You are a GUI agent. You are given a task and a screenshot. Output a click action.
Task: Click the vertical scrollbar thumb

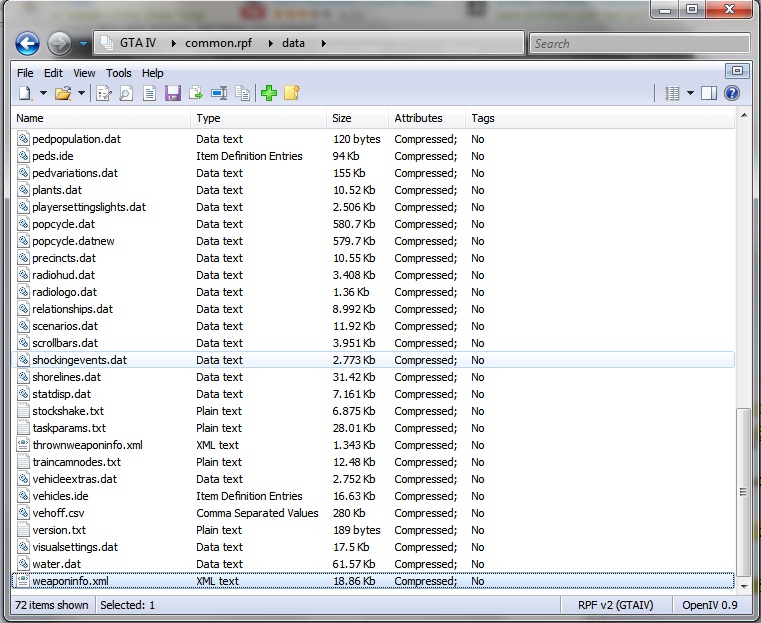point(744,492)
